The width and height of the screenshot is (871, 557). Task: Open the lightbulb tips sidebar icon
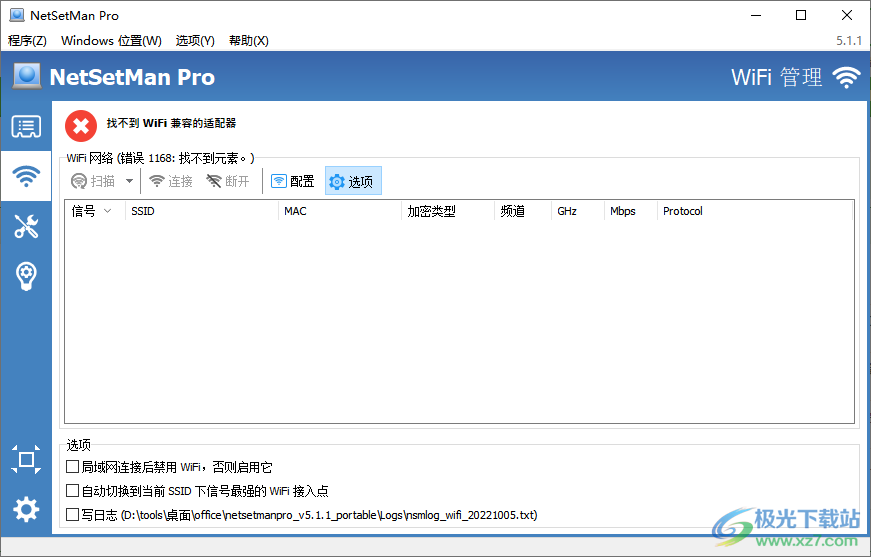26,275
